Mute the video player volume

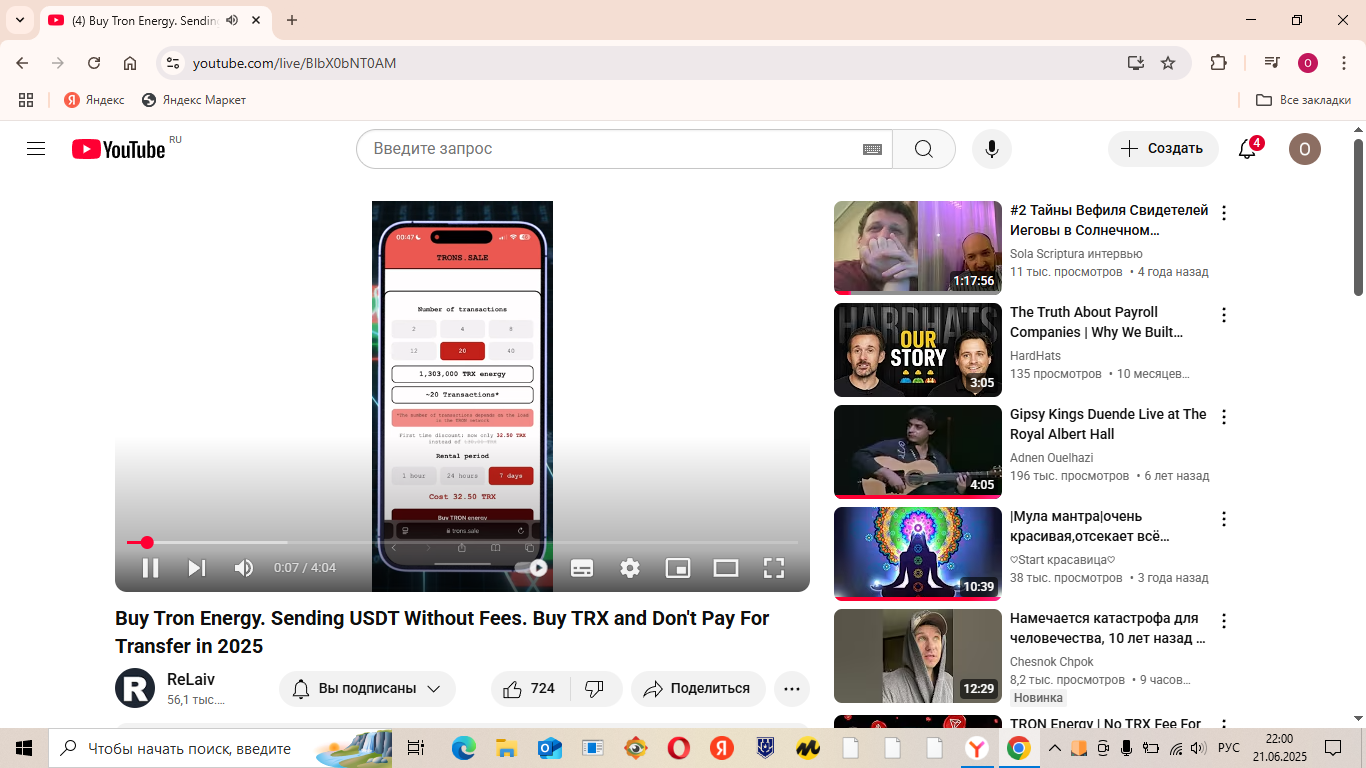tap(244, 568)
